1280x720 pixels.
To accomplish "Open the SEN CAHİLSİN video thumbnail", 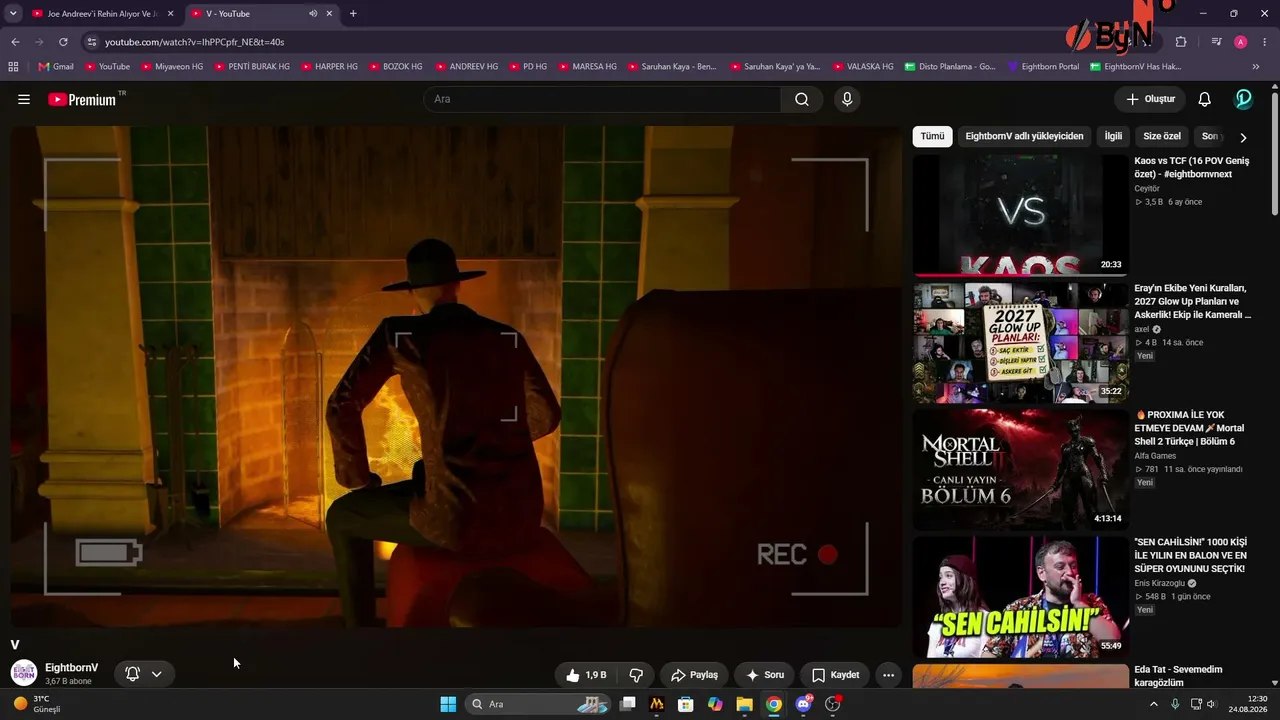I will click(1020, 596).
